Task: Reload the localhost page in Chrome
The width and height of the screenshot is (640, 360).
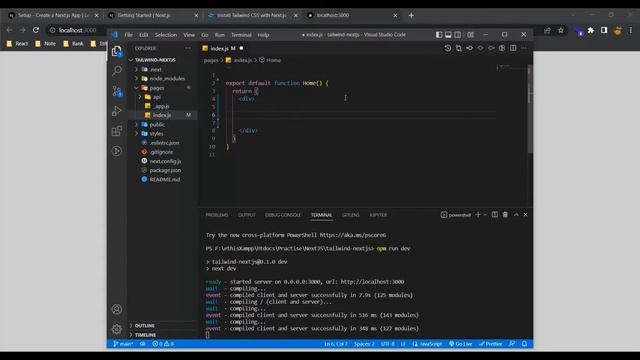Action: click(36, 30)
